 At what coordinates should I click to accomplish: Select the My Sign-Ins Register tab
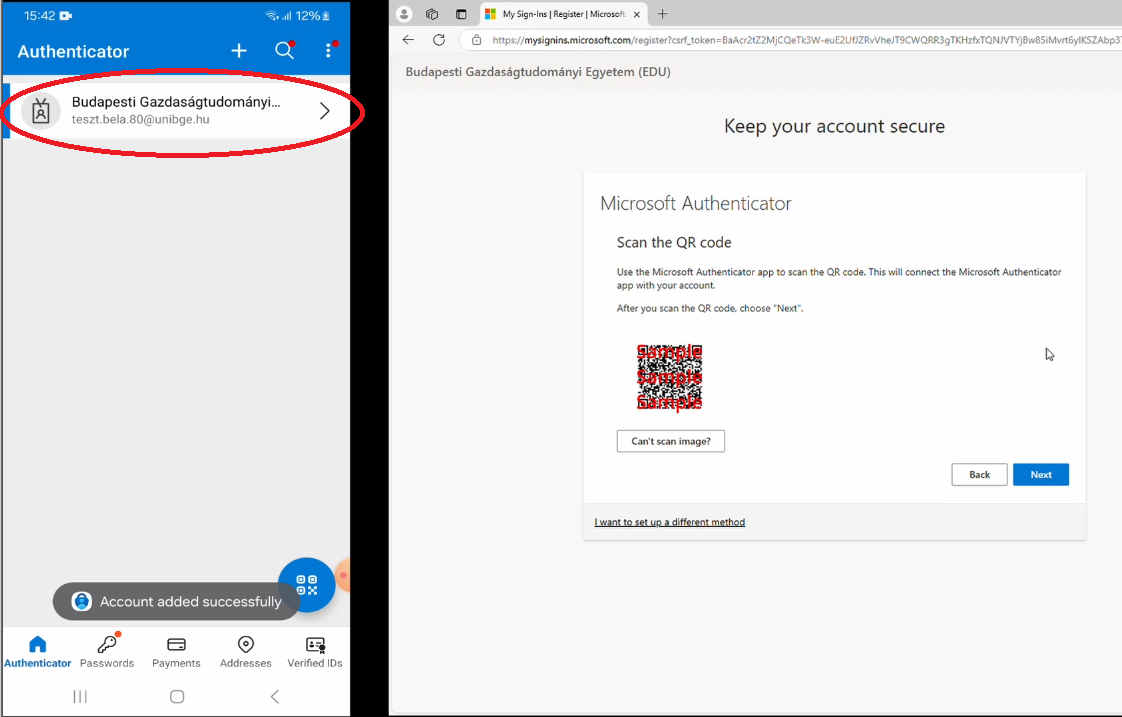[x=564, y=14]
